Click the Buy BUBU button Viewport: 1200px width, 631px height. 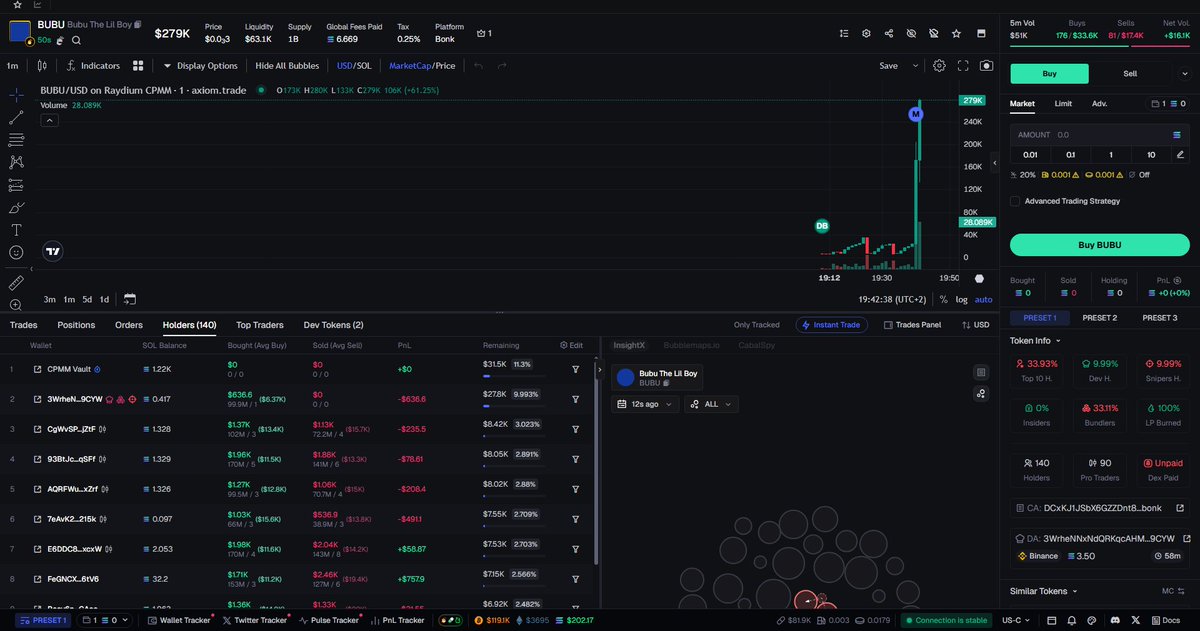pos(1099,245)
